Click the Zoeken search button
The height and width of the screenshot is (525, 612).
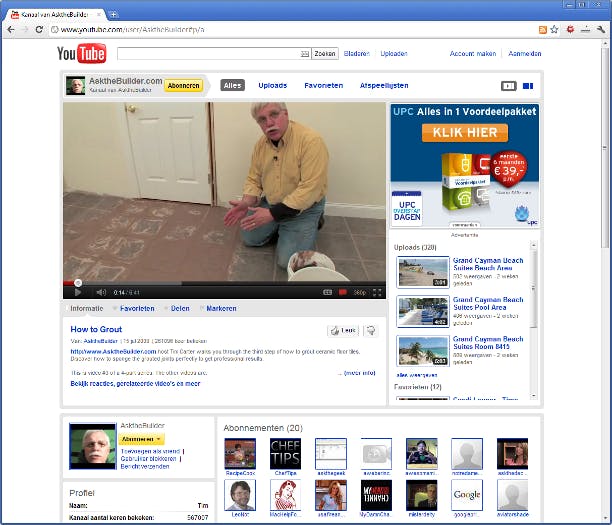(x=325, y=53)
